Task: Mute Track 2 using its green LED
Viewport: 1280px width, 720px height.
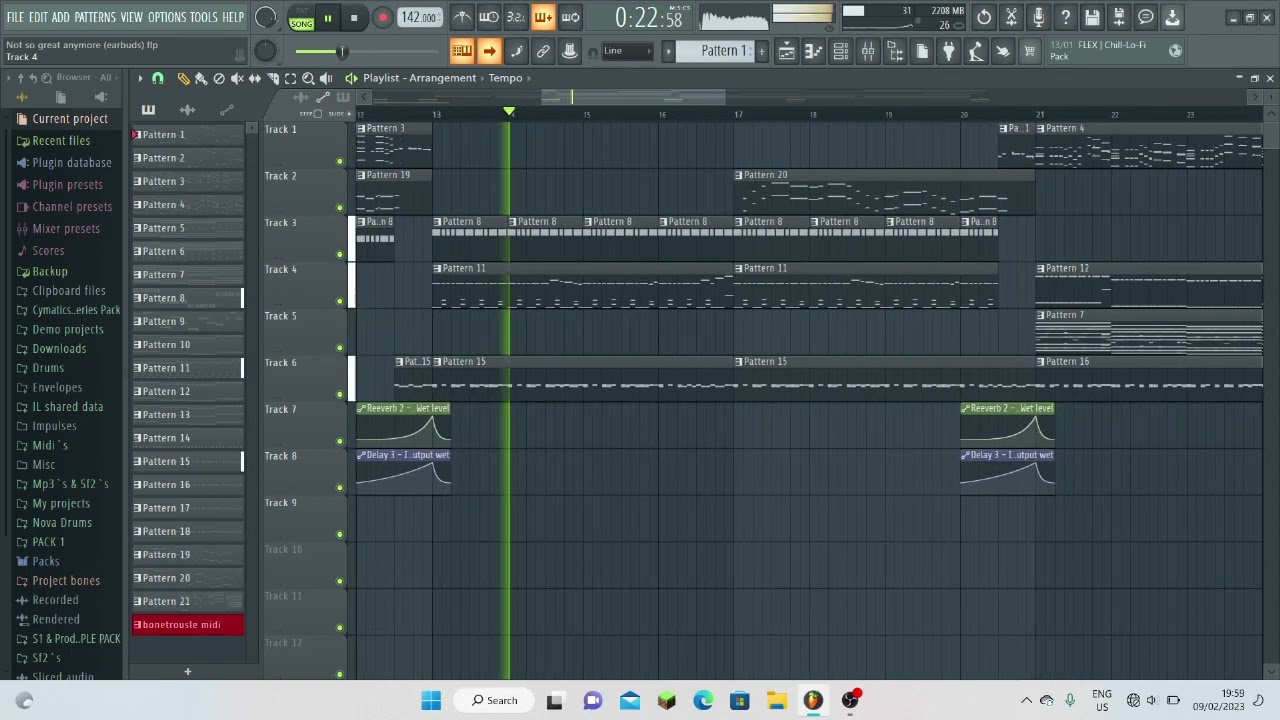Action: tap(340, 208)
